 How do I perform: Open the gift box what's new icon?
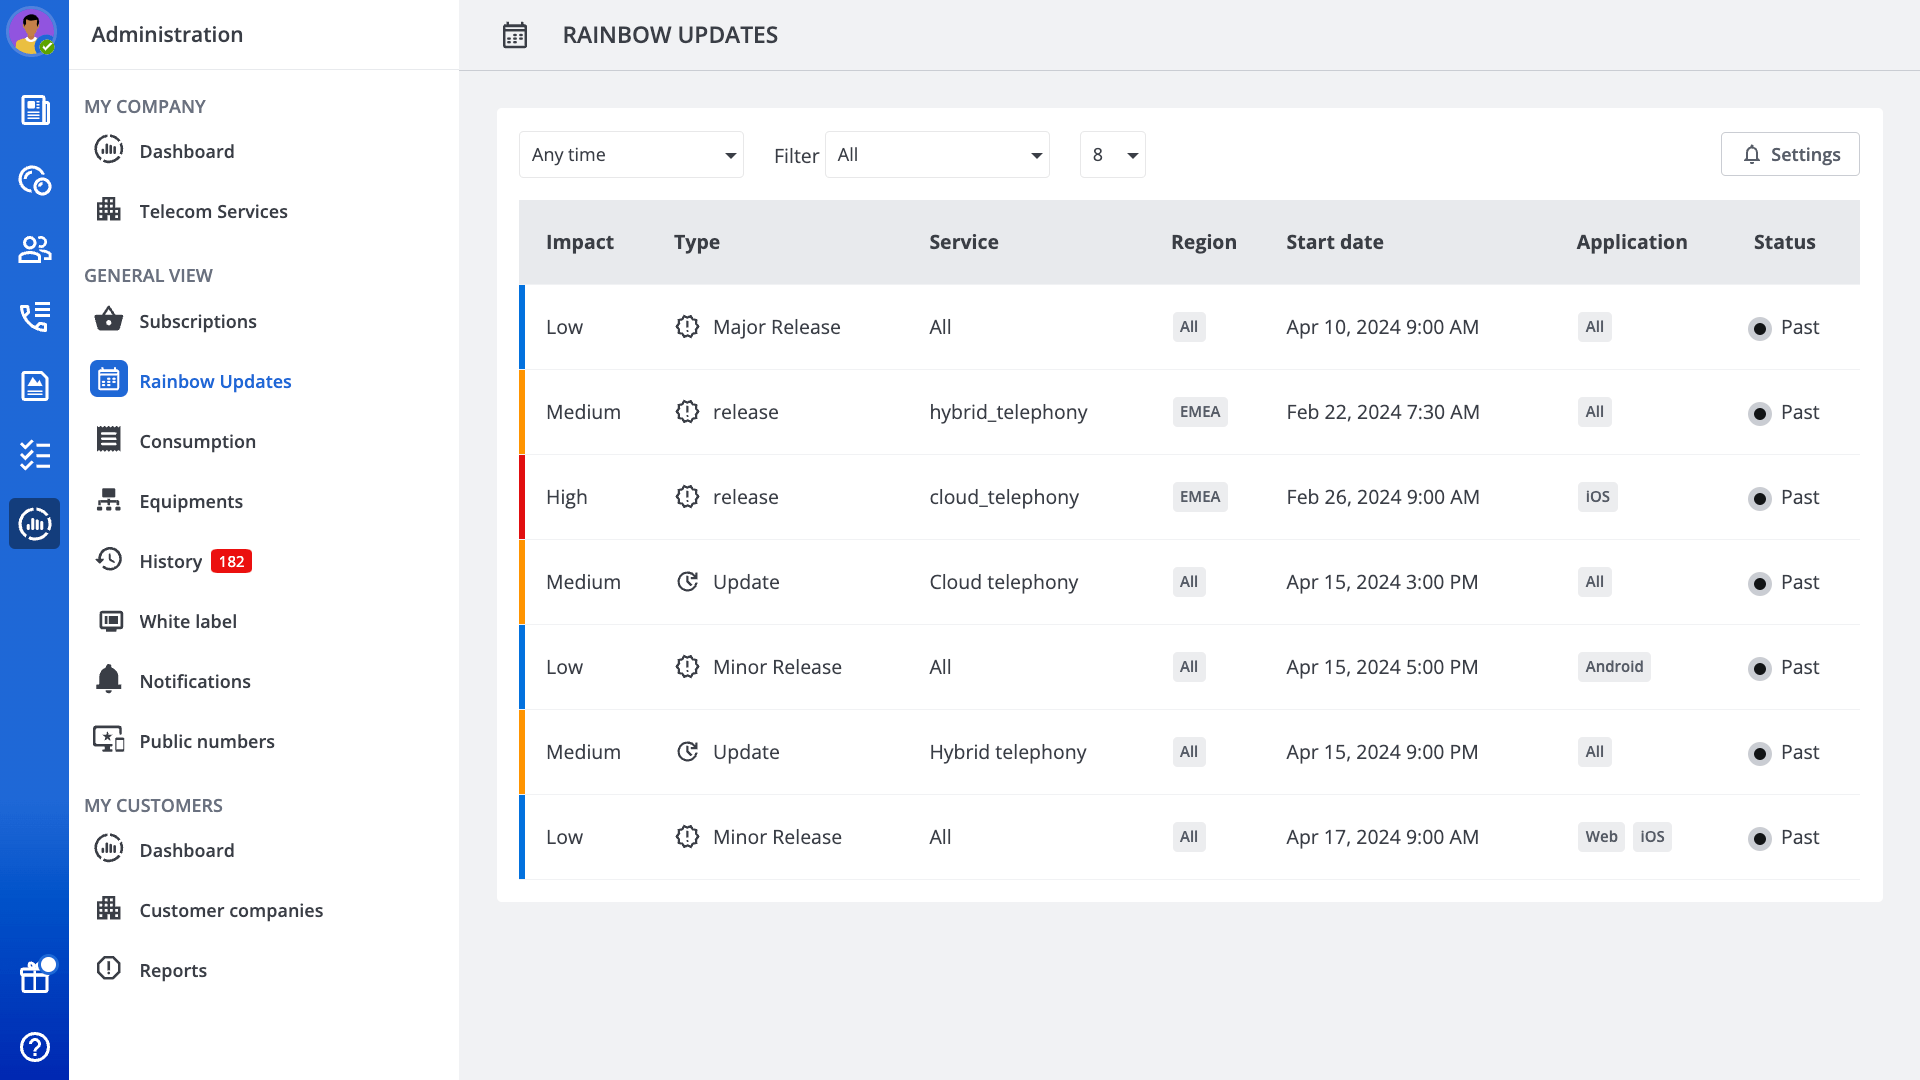[x=35, y=977]
